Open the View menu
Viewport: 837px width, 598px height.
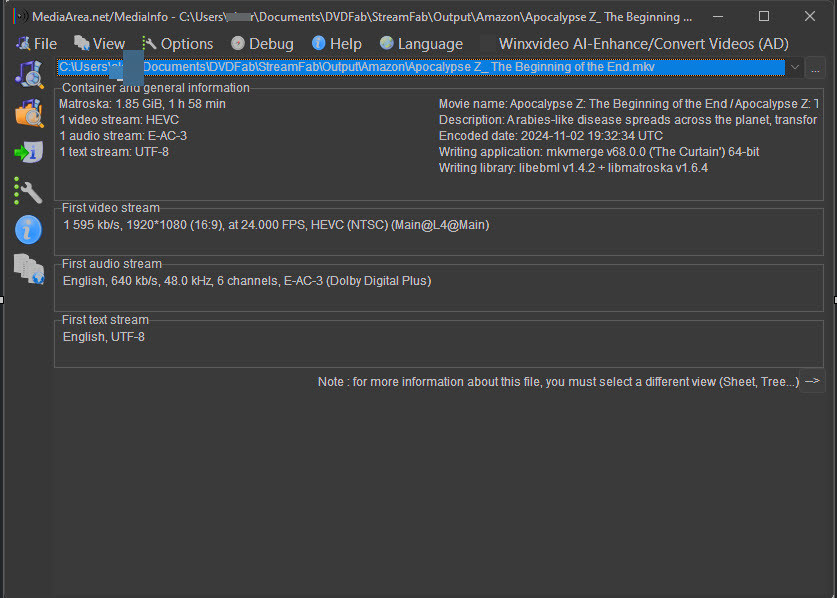pyautogui.click(x=99, y=44)
